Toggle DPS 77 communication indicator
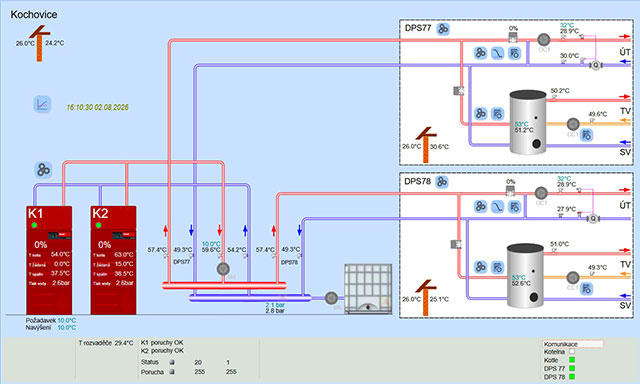Viewport: 640px width, 384px height. (x=572, y=368)
